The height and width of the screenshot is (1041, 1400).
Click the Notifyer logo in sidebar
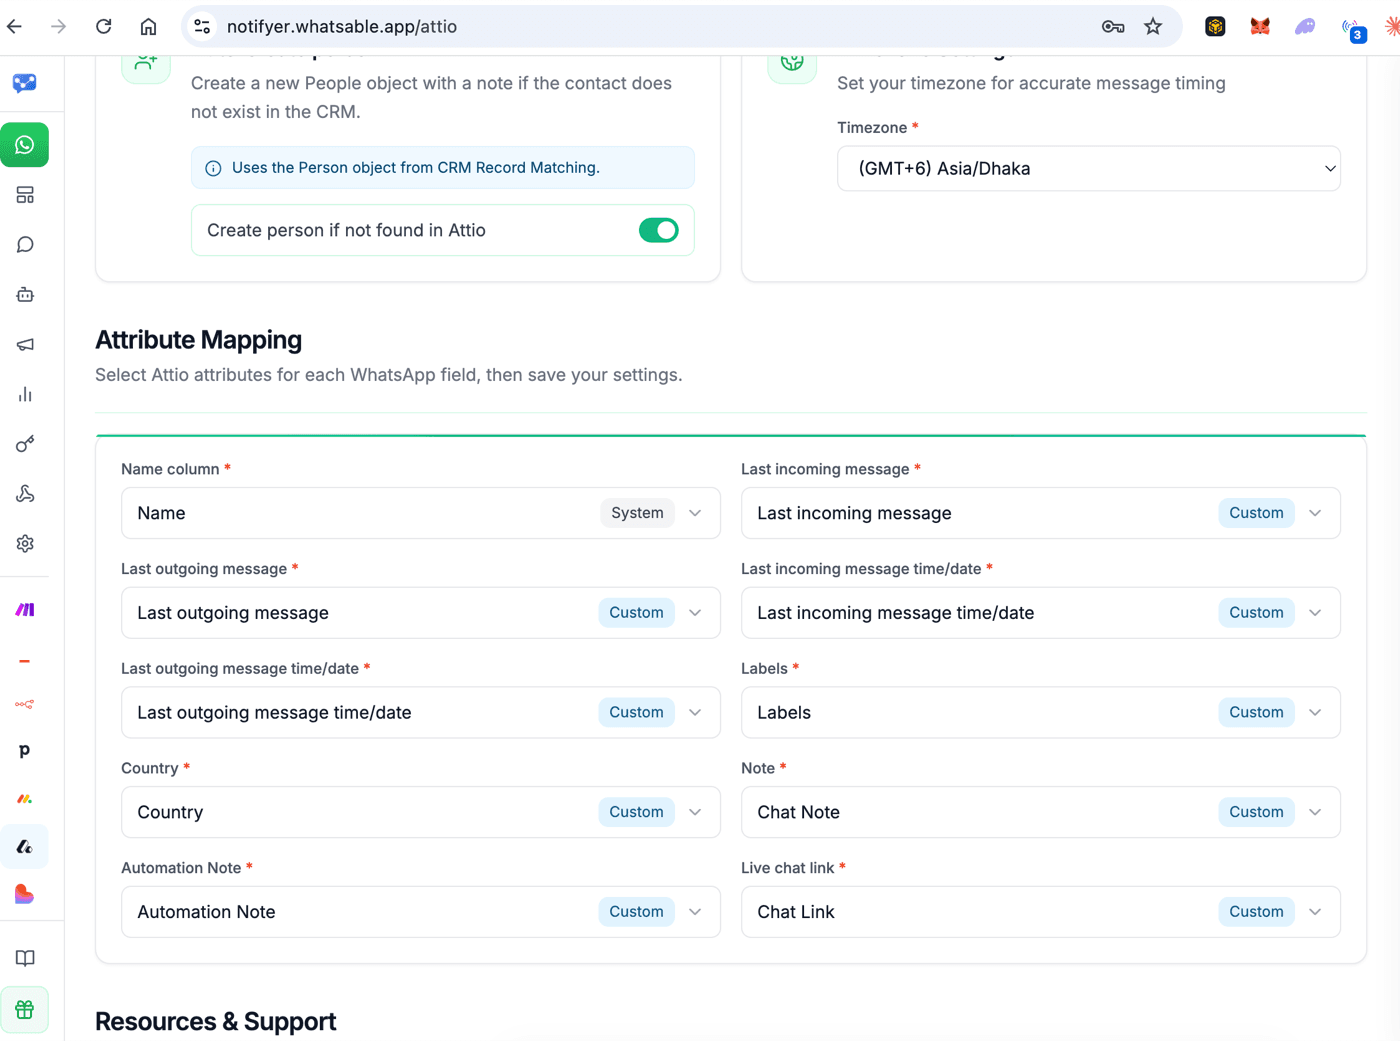tap(25, 83)
